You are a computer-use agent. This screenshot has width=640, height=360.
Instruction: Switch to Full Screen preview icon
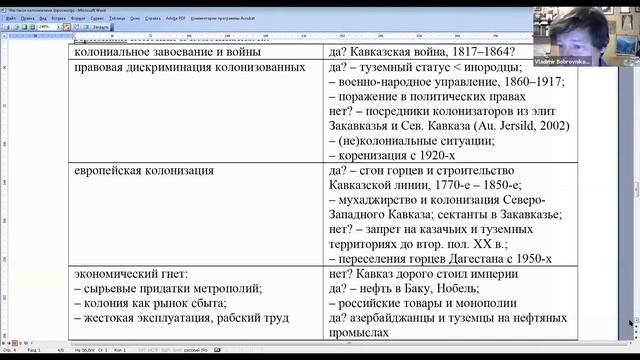(x=86, y=27)
